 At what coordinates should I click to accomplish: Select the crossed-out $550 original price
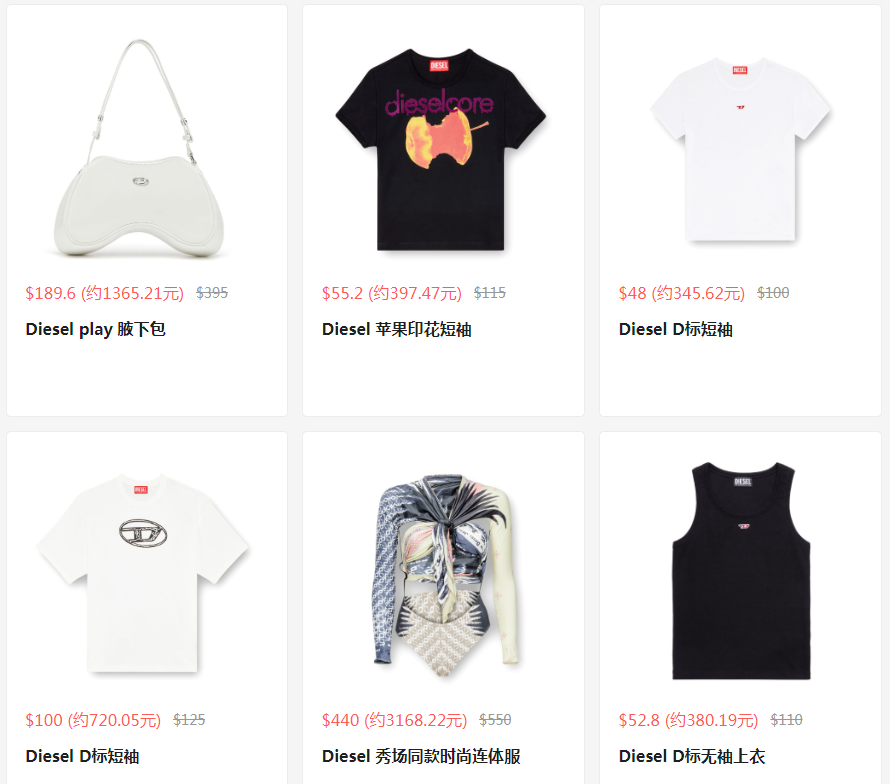(495, 720)
